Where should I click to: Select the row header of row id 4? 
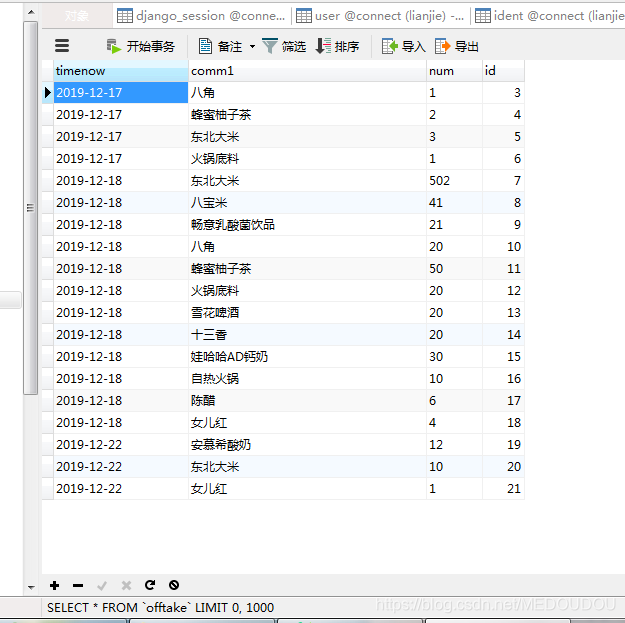[48, 115]
